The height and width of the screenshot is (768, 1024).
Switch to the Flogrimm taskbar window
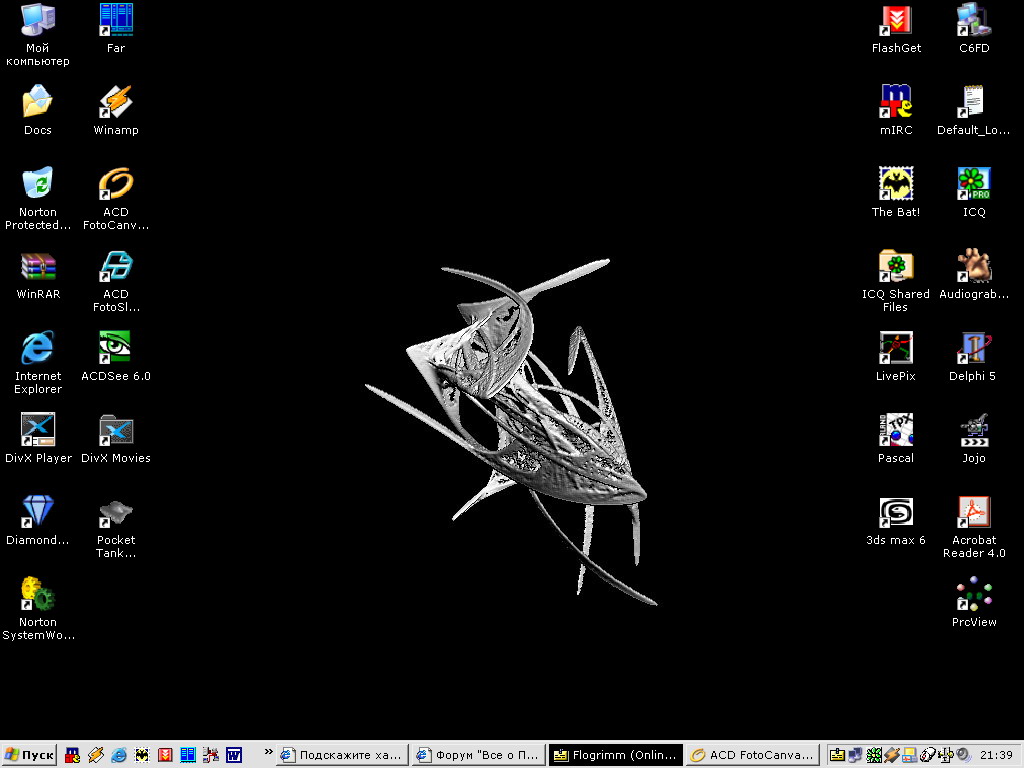615,755
